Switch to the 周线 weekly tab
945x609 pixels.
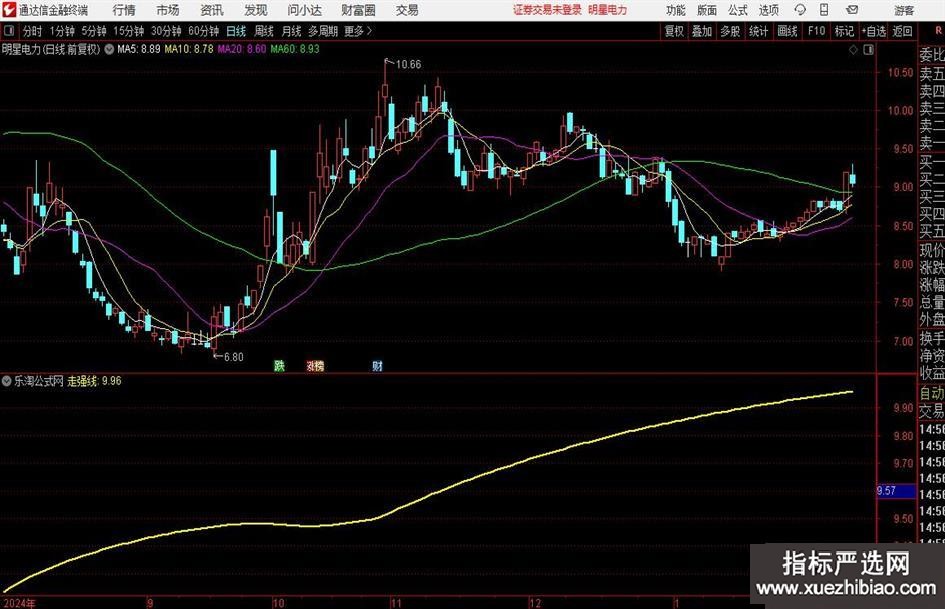point(264,31)
